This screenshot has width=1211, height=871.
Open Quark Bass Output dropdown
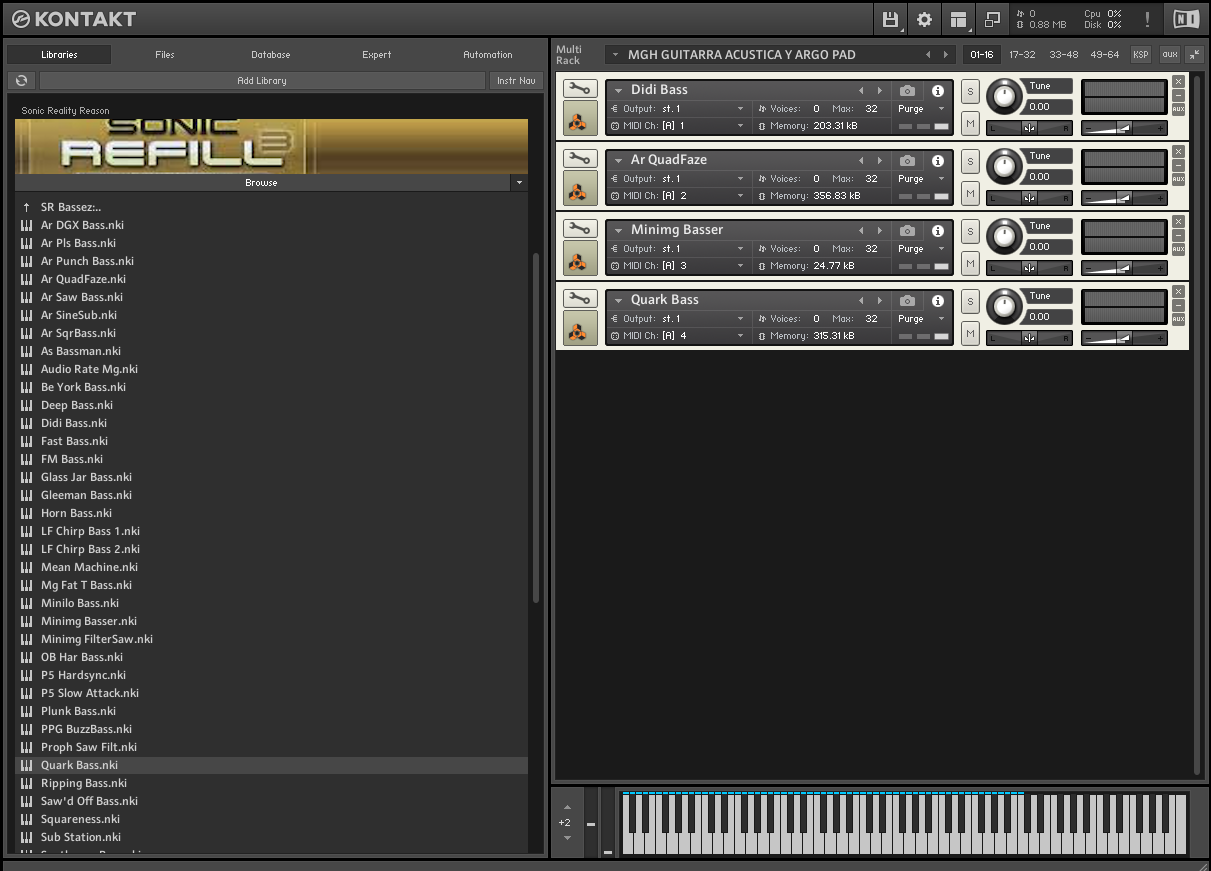[x=679, y=318]
